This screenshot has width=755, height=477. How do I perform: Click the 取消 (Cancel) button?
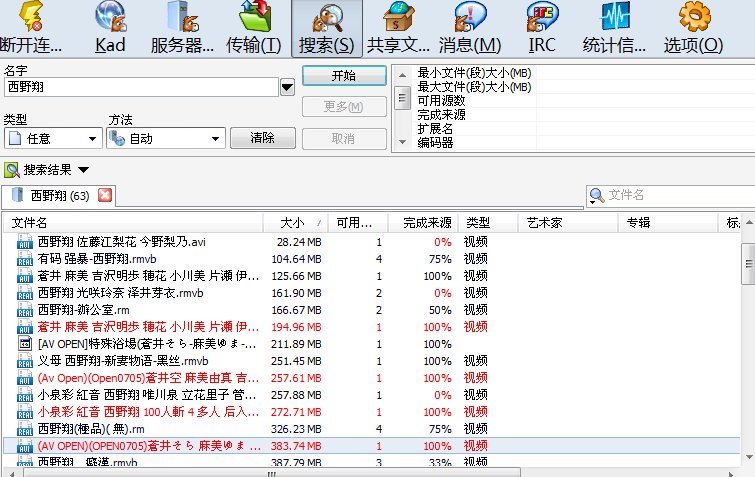click(344, 139)
